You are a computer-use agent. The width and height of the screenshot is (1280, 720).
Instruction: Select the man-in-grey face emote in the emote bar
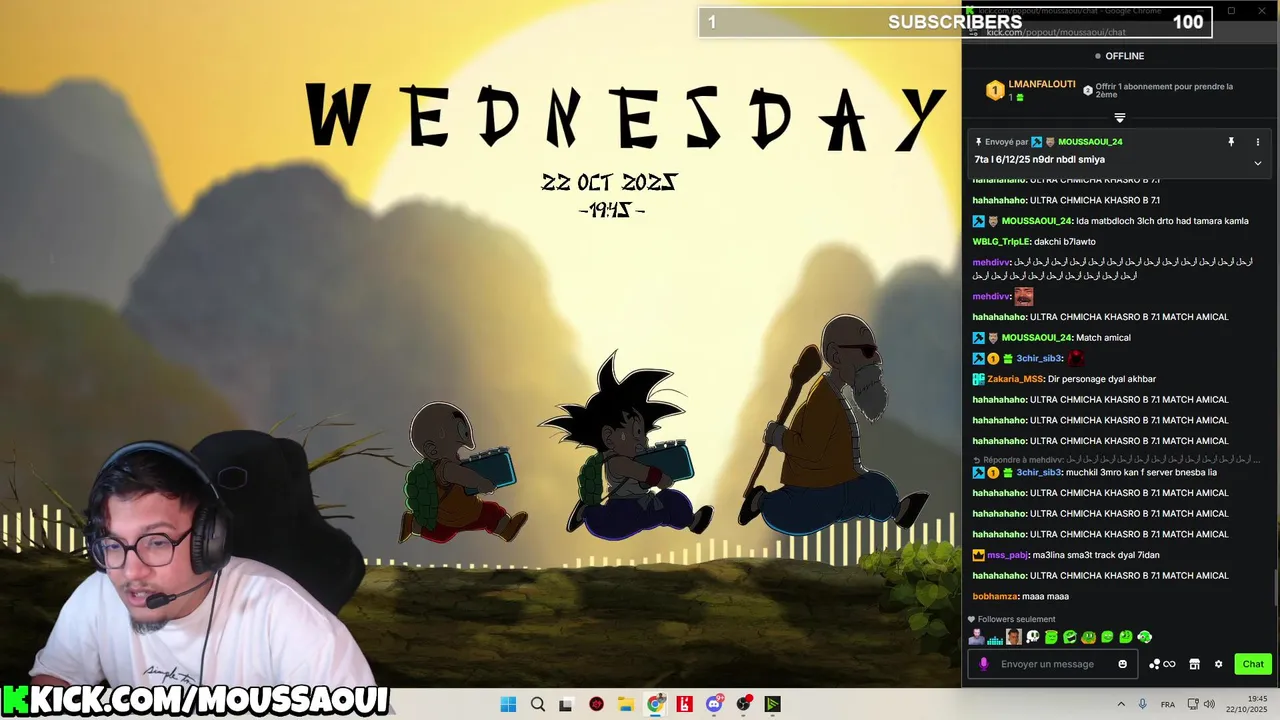click(976, 637)
